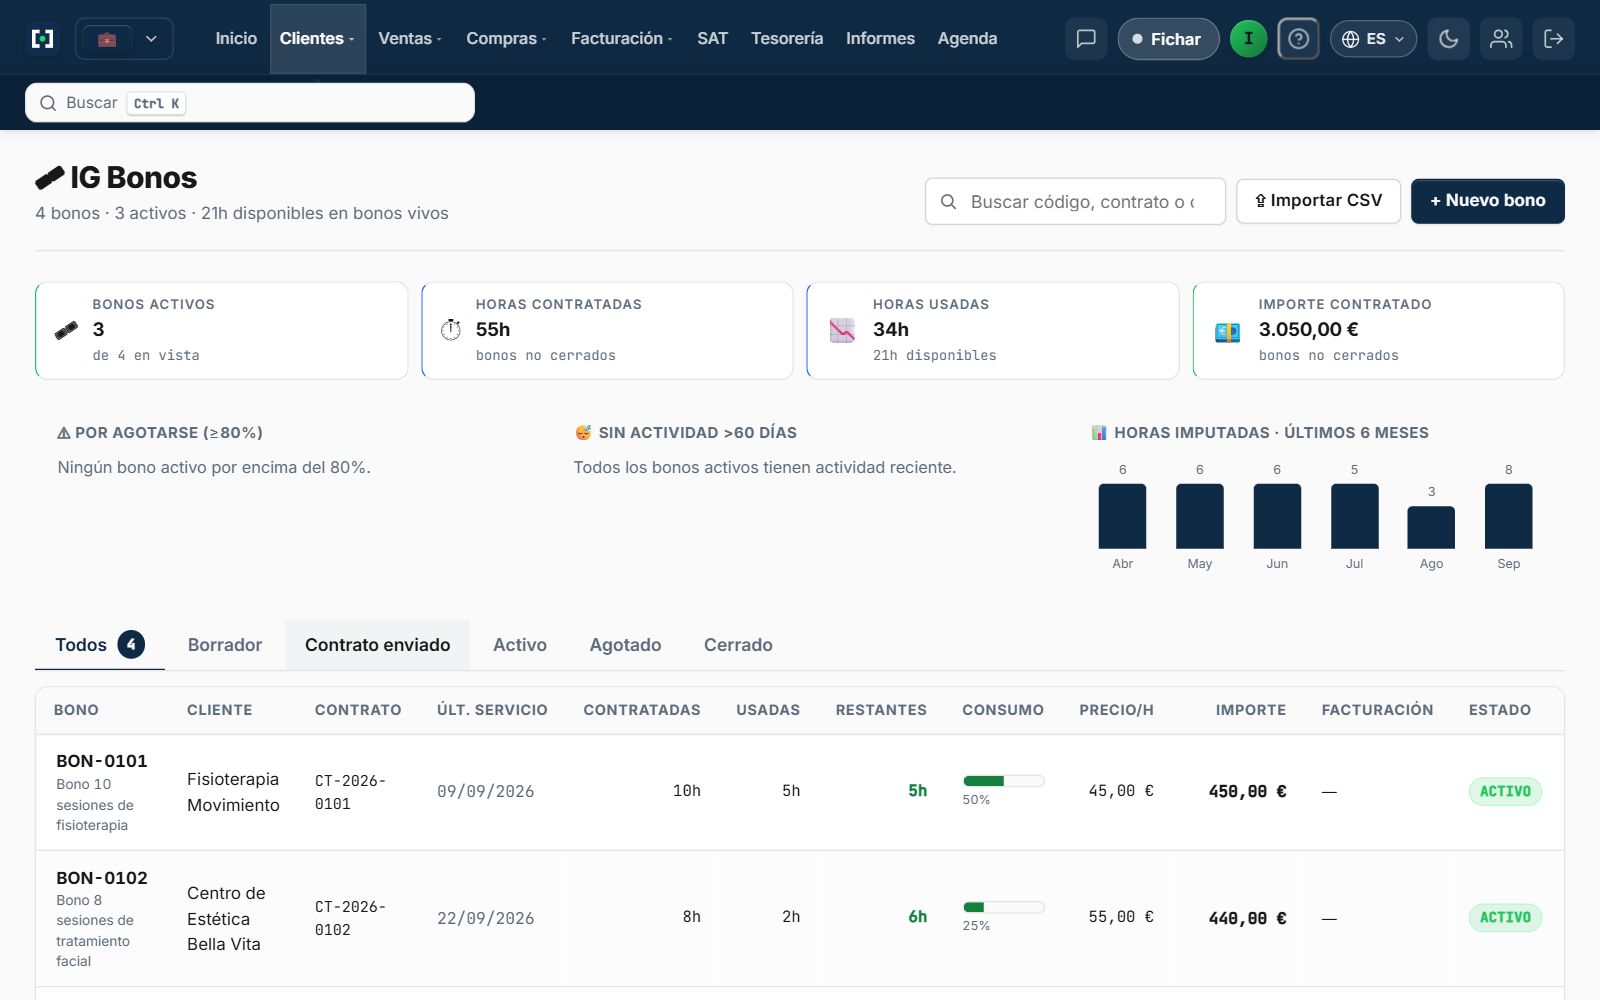Click the Nuevo bono button
1600x1000 pixels.
pyautogui.click(x=1488, y=201)
